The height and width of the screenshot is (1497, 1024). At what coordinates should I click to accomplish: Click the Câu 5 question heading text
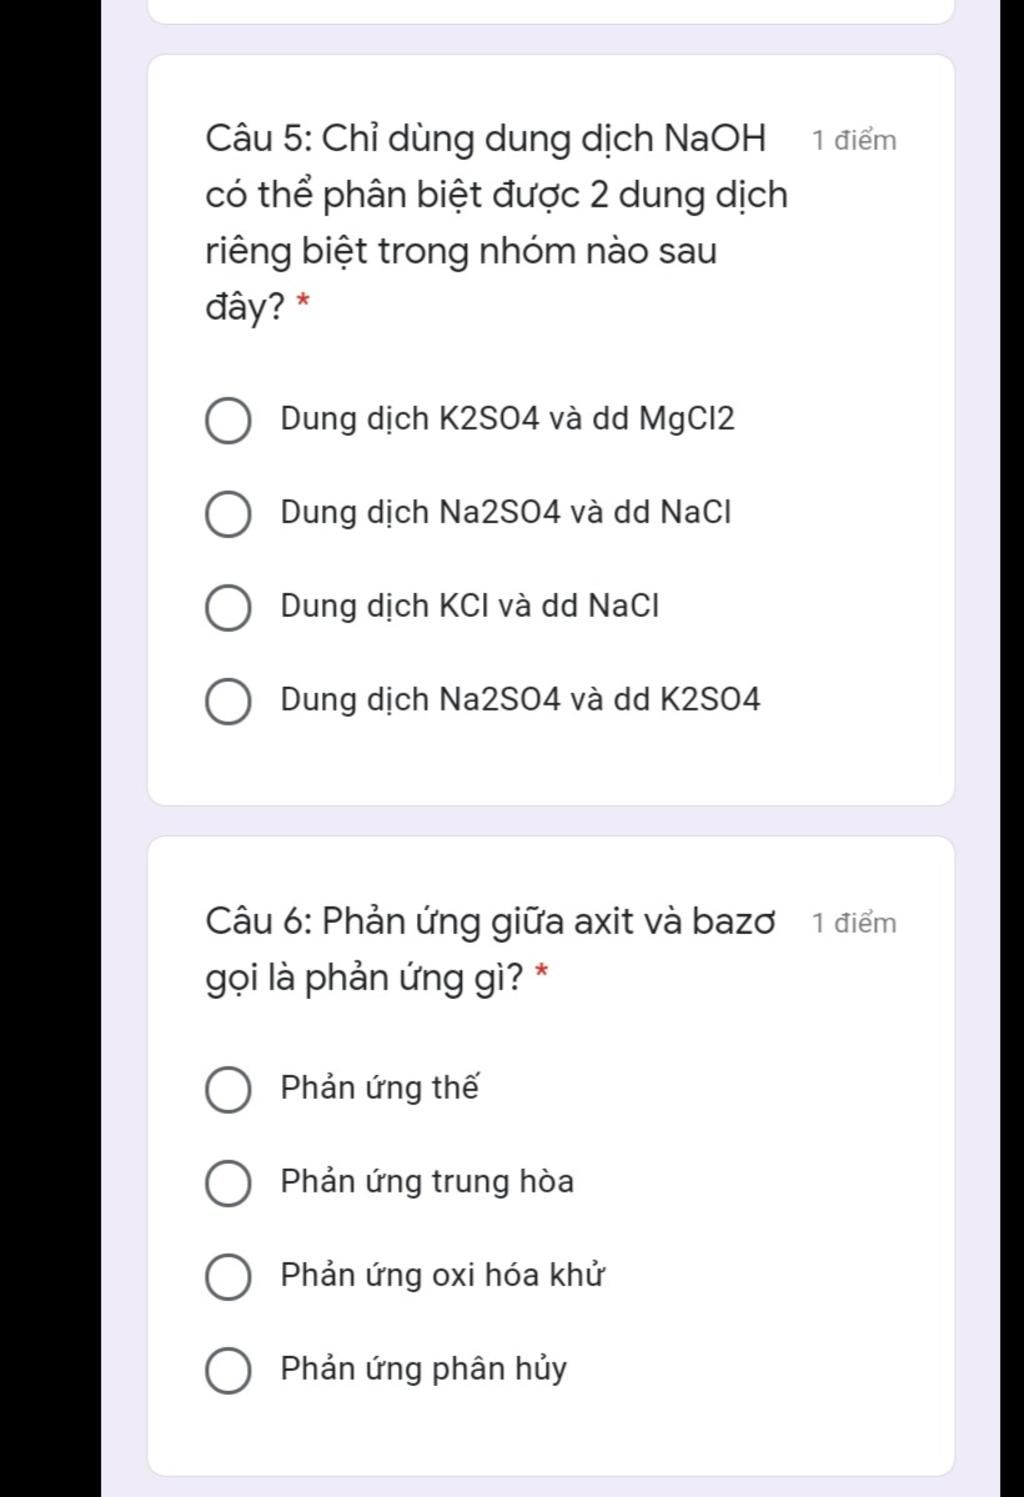point(497,222)
